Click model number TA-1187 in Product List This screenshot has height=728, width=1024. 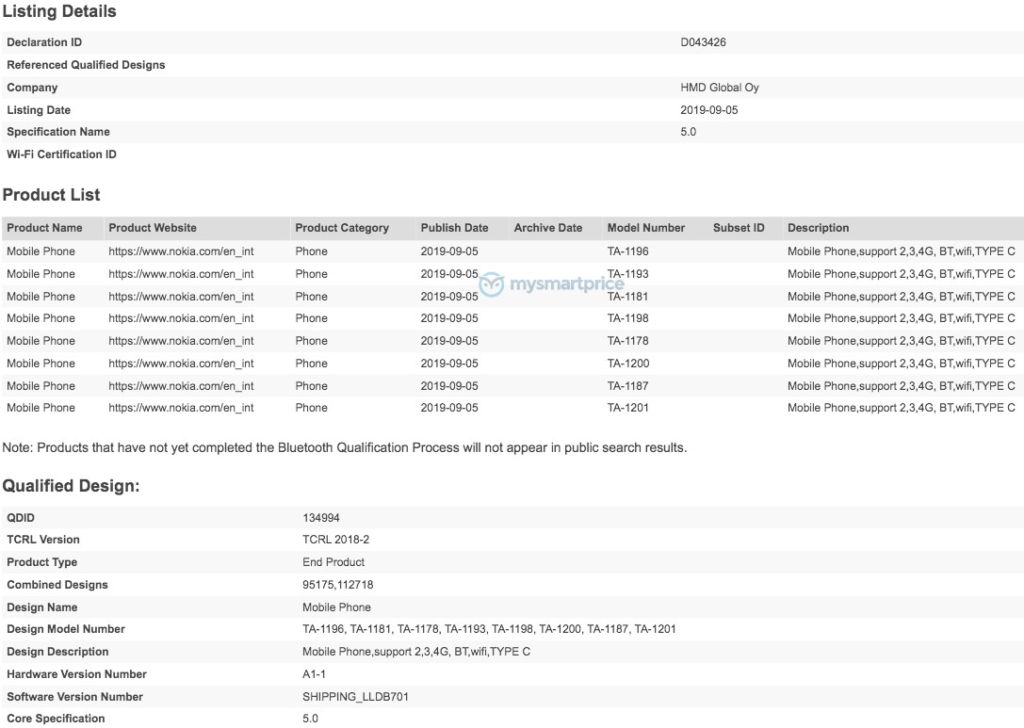(628, 386)
